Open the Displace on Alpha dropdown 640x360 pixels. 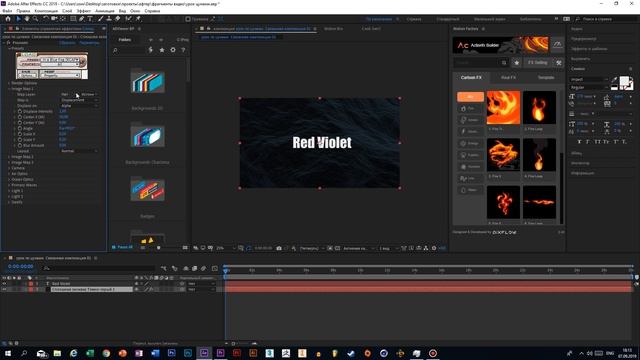click(x=79, y=106)
